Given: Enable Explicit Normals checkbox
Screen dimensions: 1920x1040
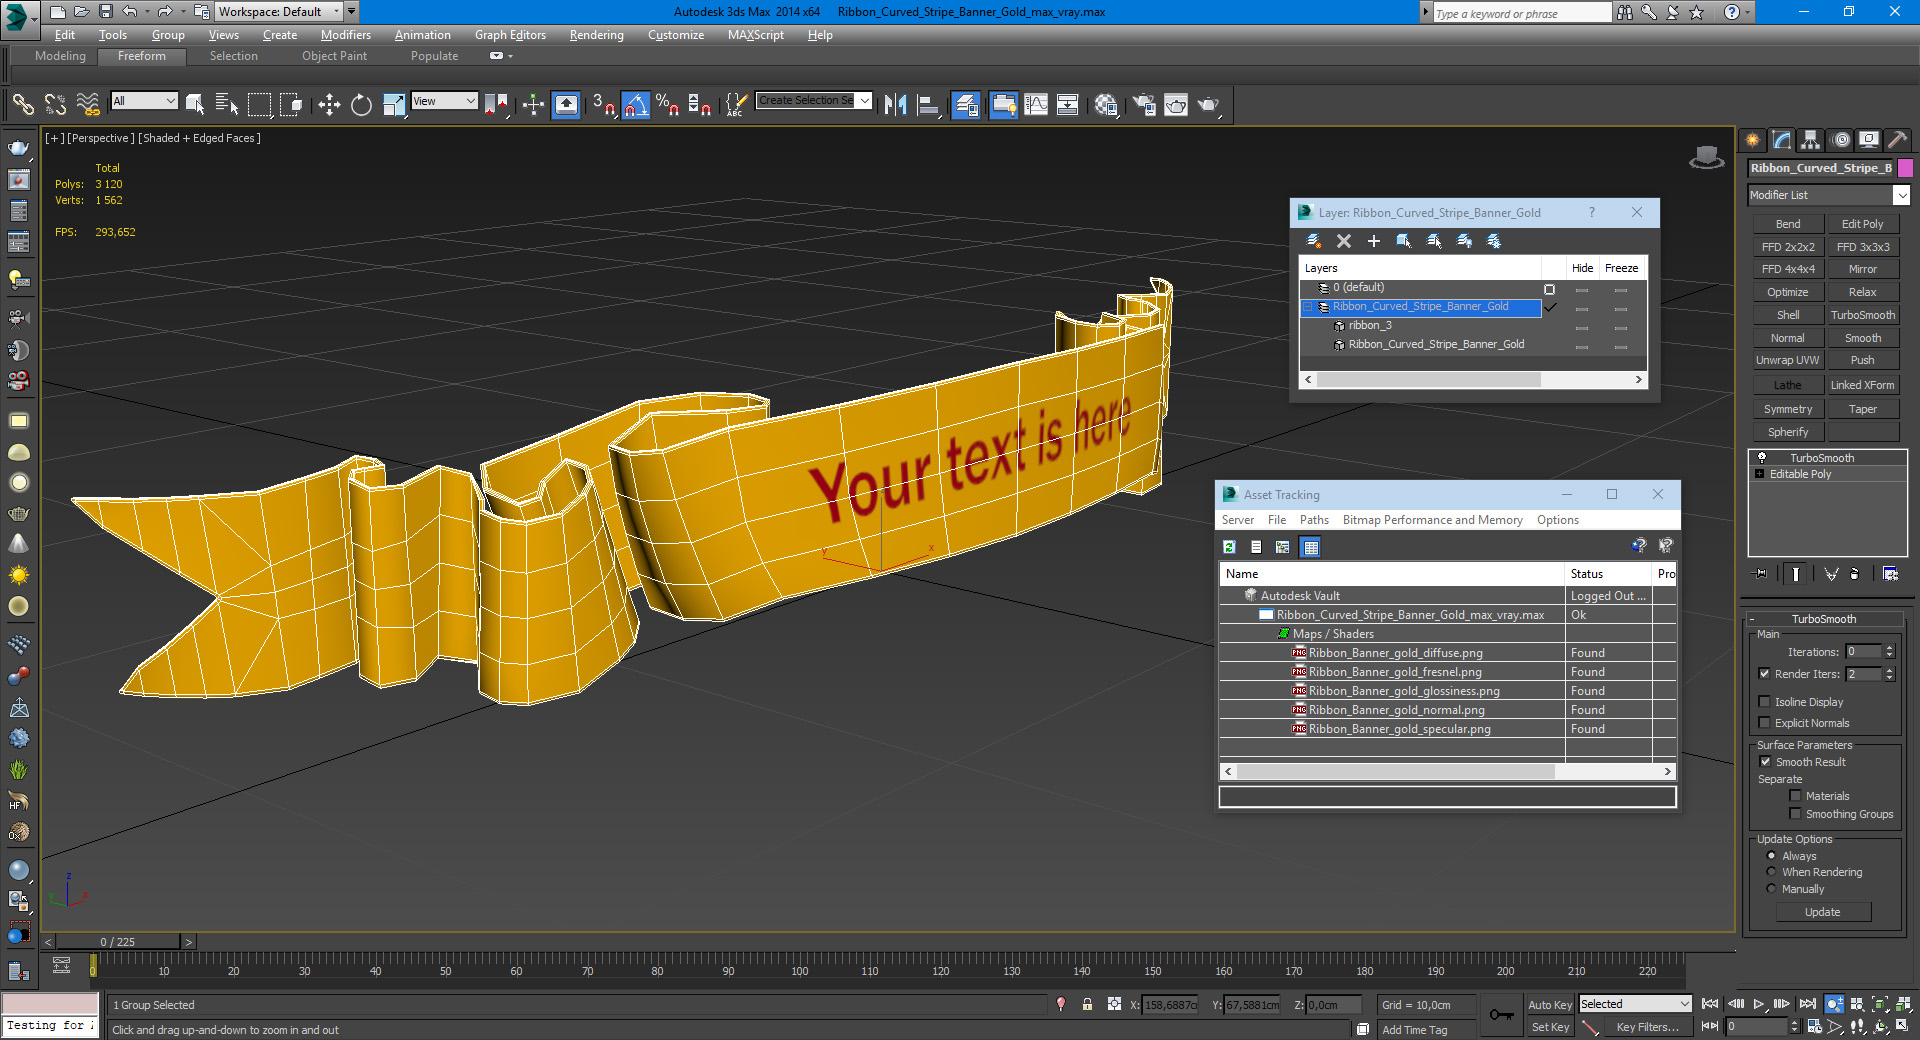Looking at the screenshot, I should (1765, 723).
